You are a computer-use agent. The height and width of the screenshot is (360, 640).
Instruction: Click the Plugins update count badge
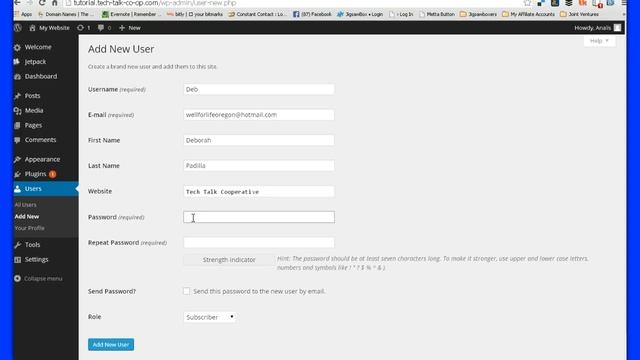coord(53,174)
